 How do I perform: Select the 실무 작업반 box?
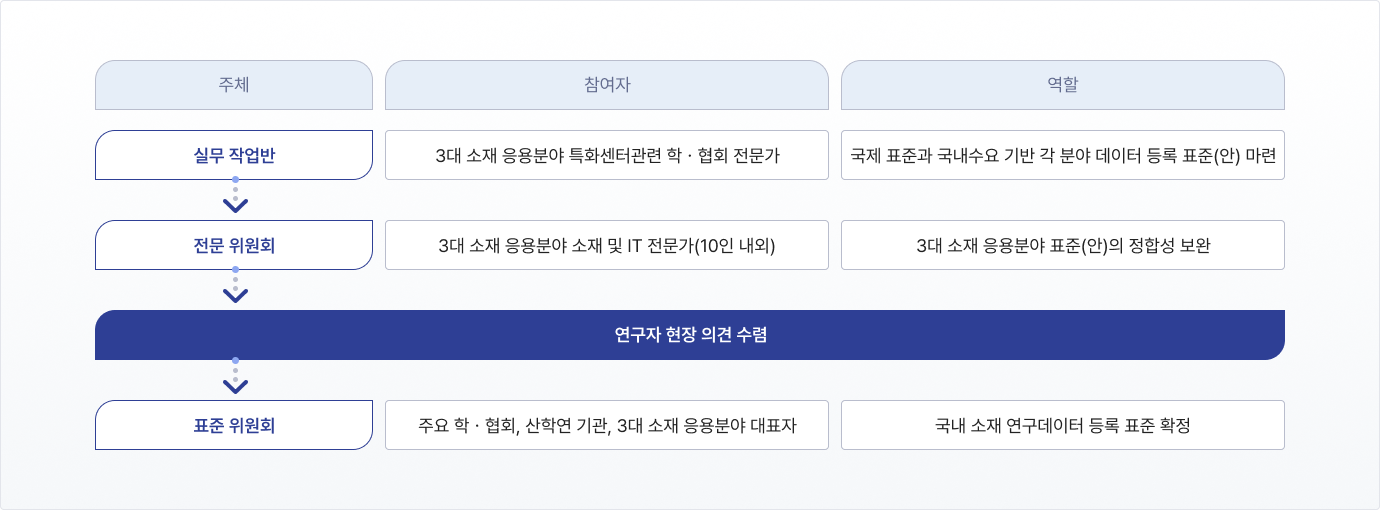pos(234,155)
